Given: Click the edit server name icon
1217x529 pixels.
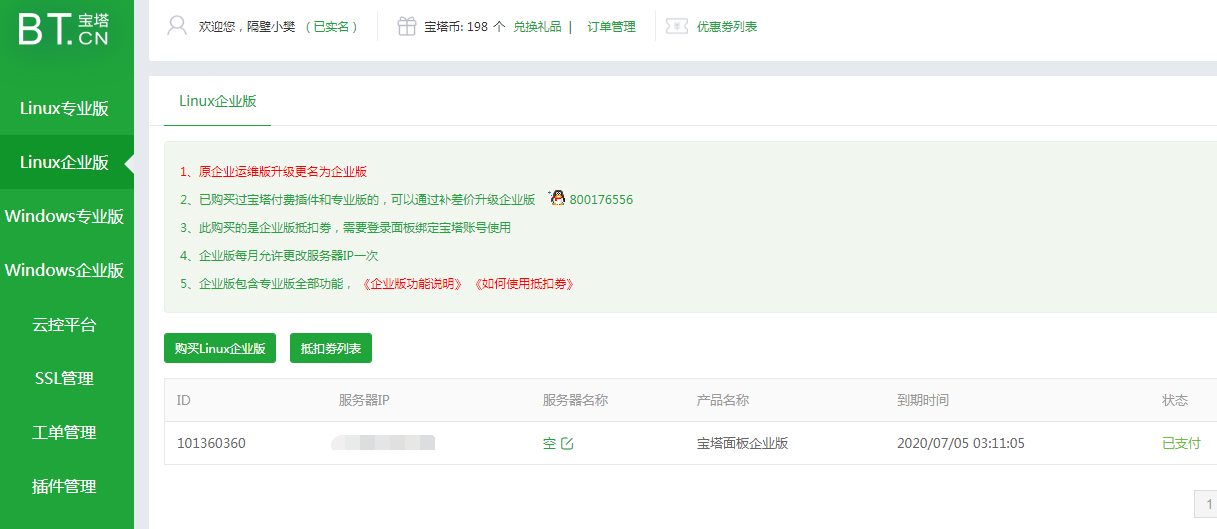Looking at the screenshot, I should pyautogui.click(x=568, y=443).
